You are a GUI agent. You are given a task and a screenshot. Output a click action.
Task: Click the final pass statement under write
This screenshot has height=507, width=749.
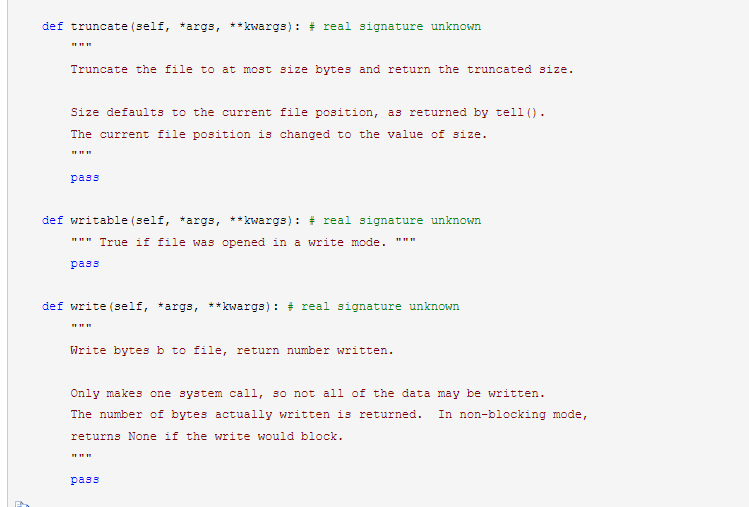[x=85, y=480]
